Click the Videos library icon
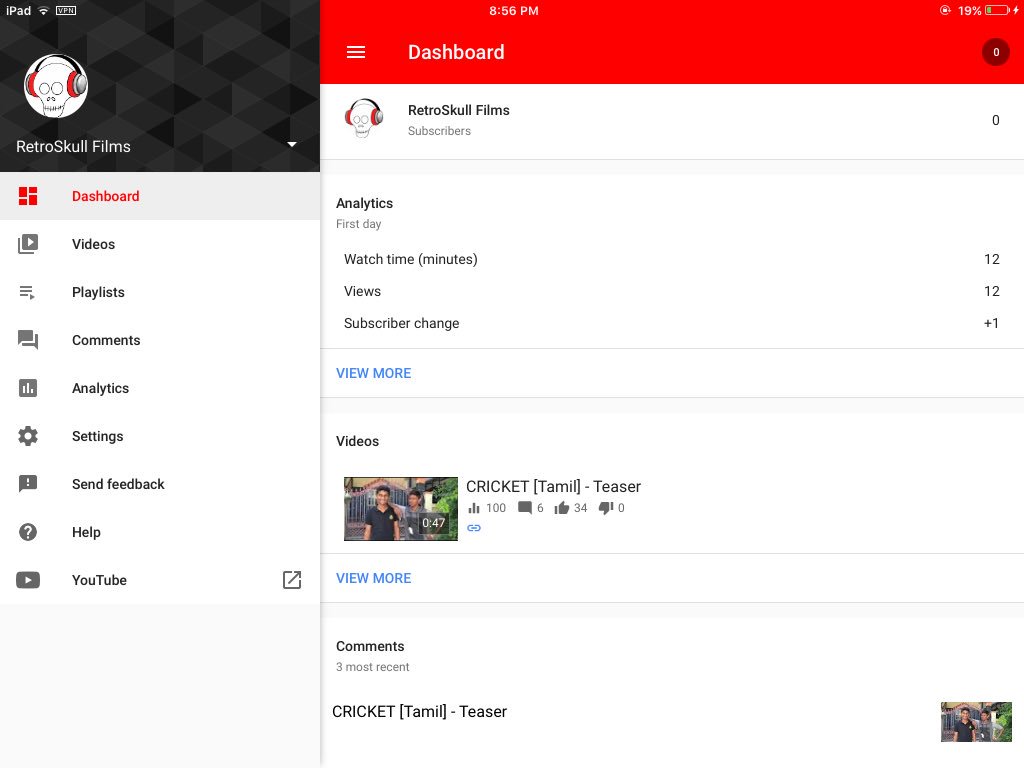This screenshot has height=768, width=1024. [x=28, y=244]
